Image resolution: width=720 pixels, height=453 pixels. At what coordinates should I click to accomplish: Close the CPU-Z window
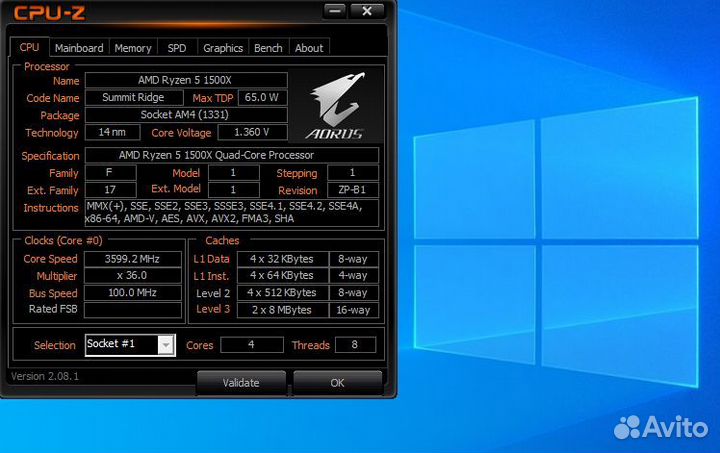pyautogui.click(x=367, y=11)
